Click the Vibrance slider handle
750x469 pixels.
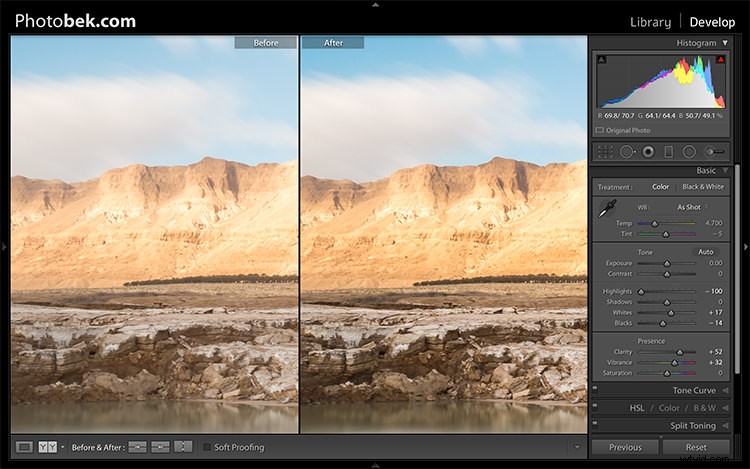pos(674,363)
